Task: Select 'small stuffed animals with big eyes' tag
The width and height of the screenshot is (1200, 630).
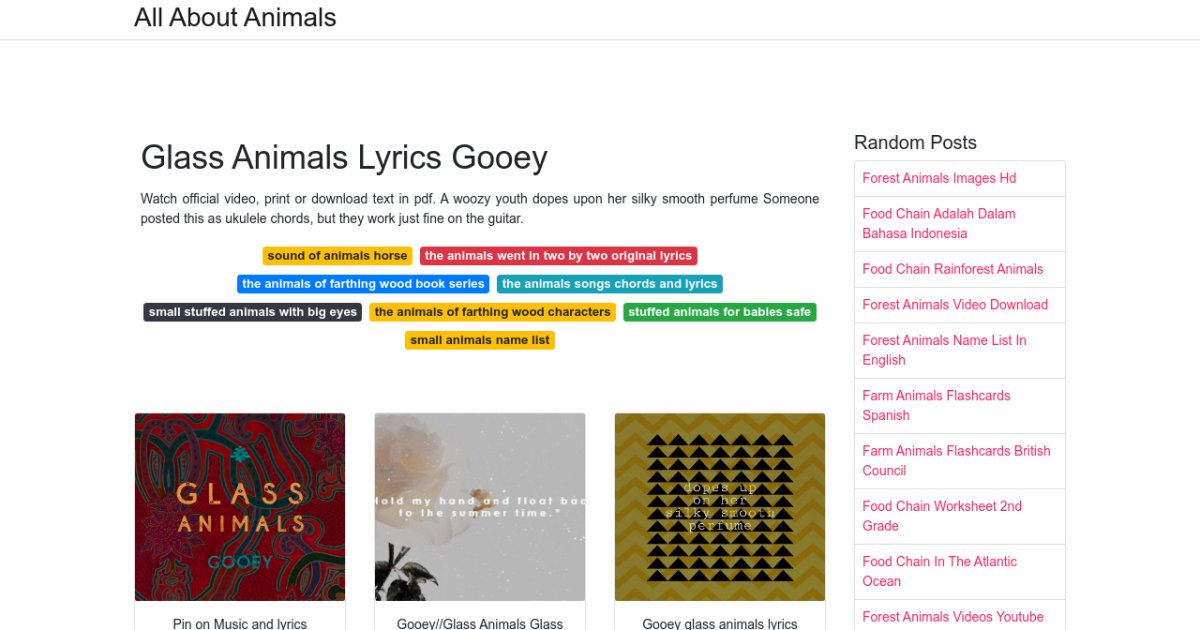Action: [252, 312]
